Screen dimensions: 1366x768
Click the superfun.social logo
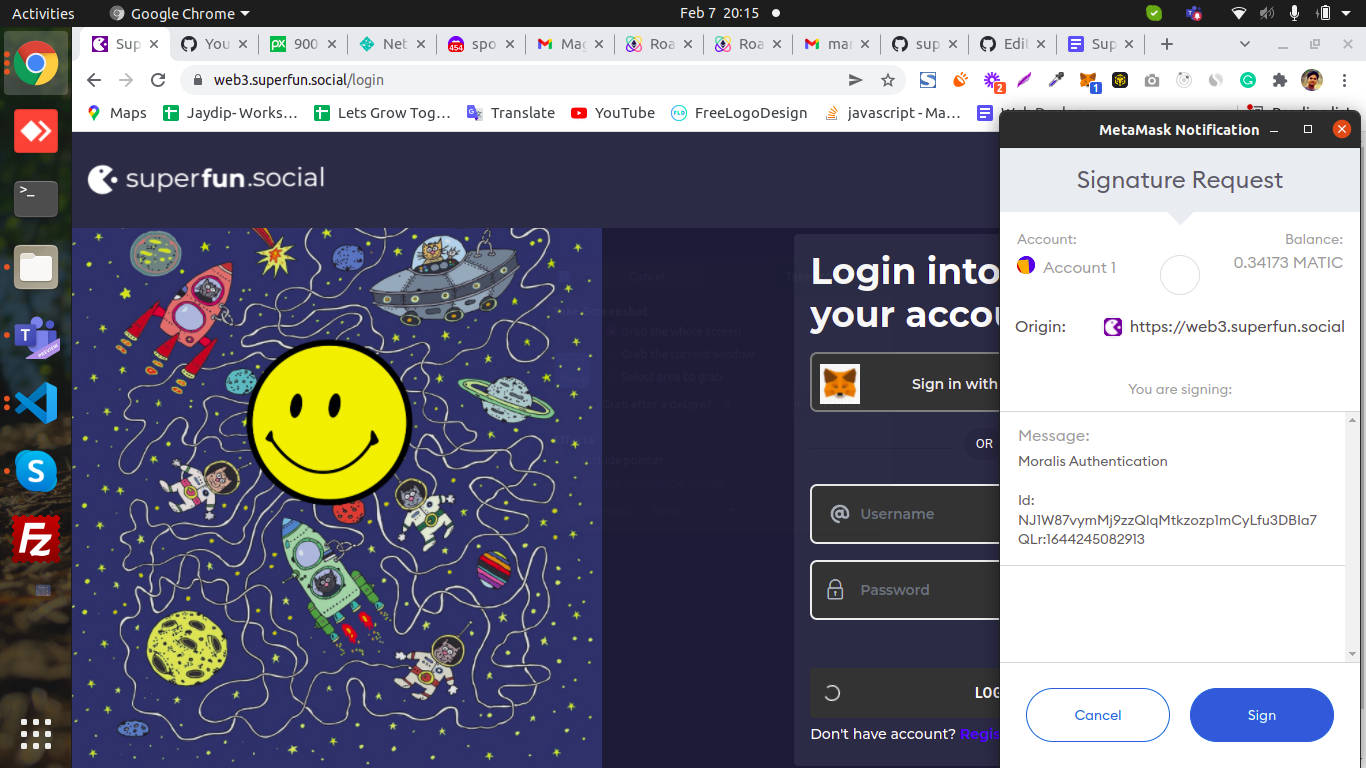coord(205,178)
